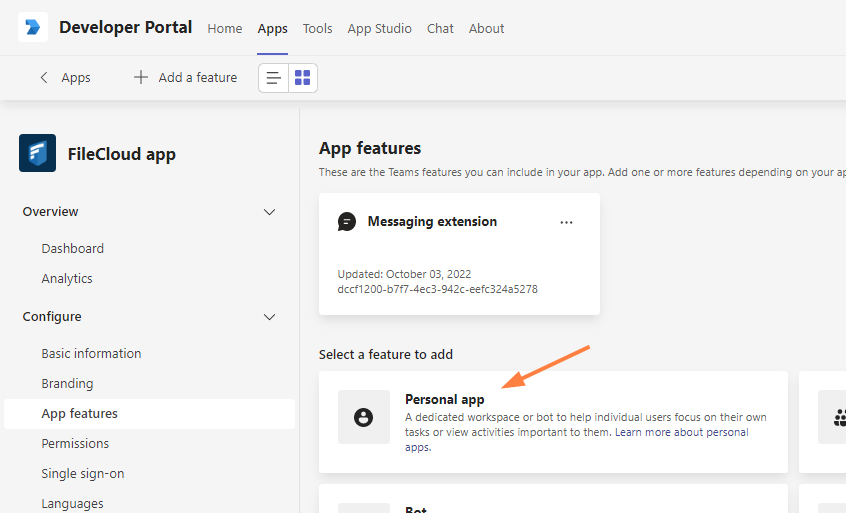Screen dimensions: 846x513
Task: Add the Personal app feature
Action: click(553, 422)
